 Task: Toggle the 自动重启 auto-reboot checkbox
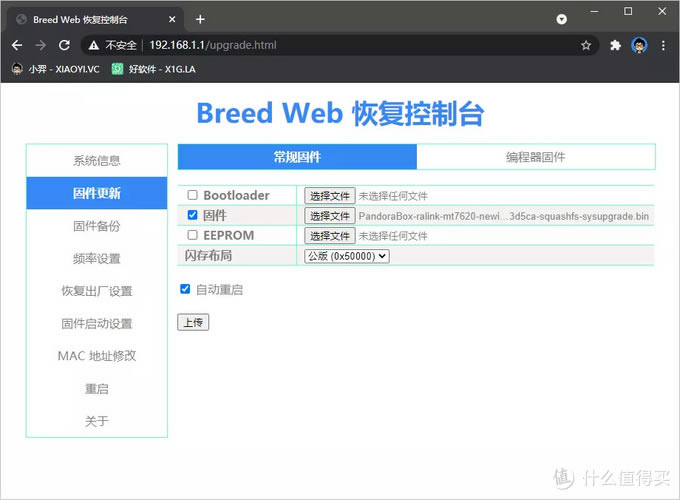point(185,289)
